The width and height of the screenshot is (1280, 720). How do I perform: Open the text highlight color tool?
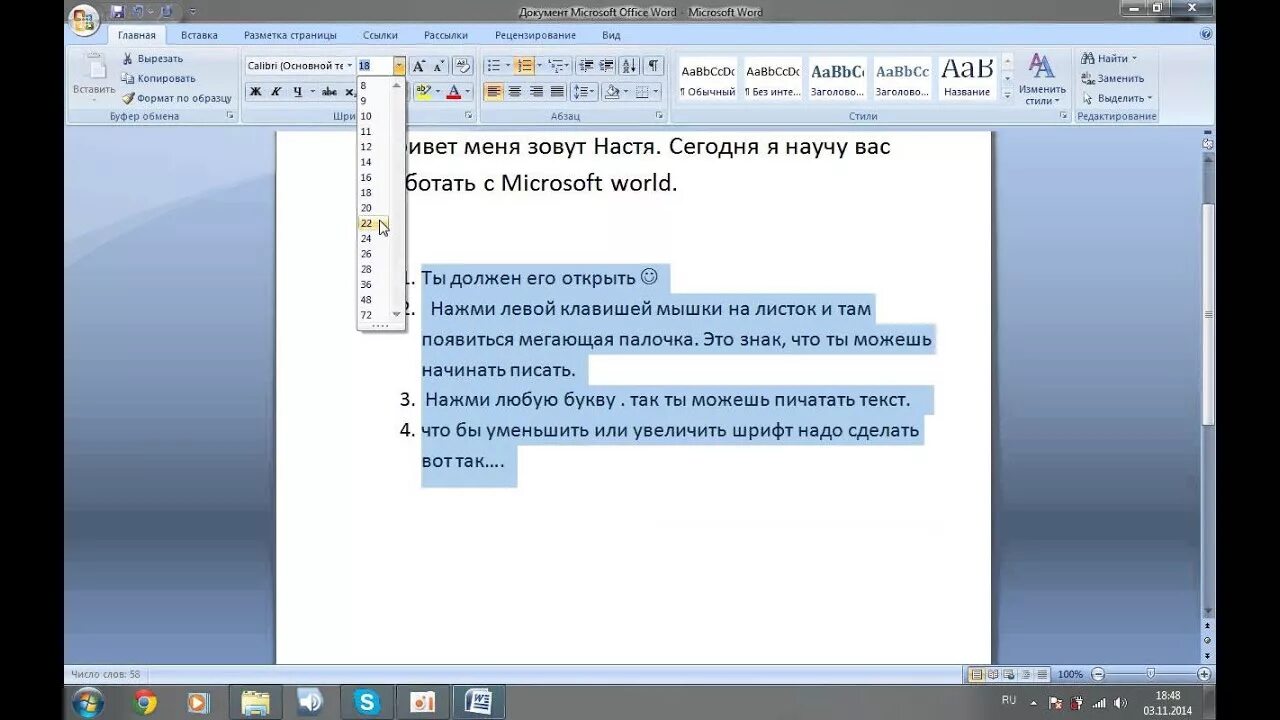pyautogui.click(x=423, y=92)
